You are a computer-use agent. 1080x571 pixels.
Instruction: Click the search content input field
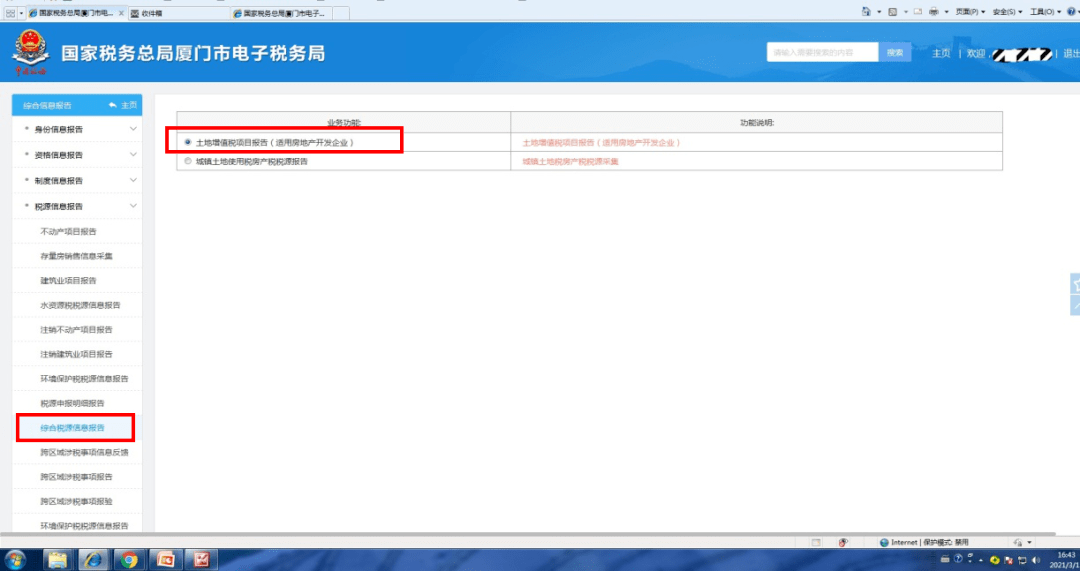click(x=822, y=52)
